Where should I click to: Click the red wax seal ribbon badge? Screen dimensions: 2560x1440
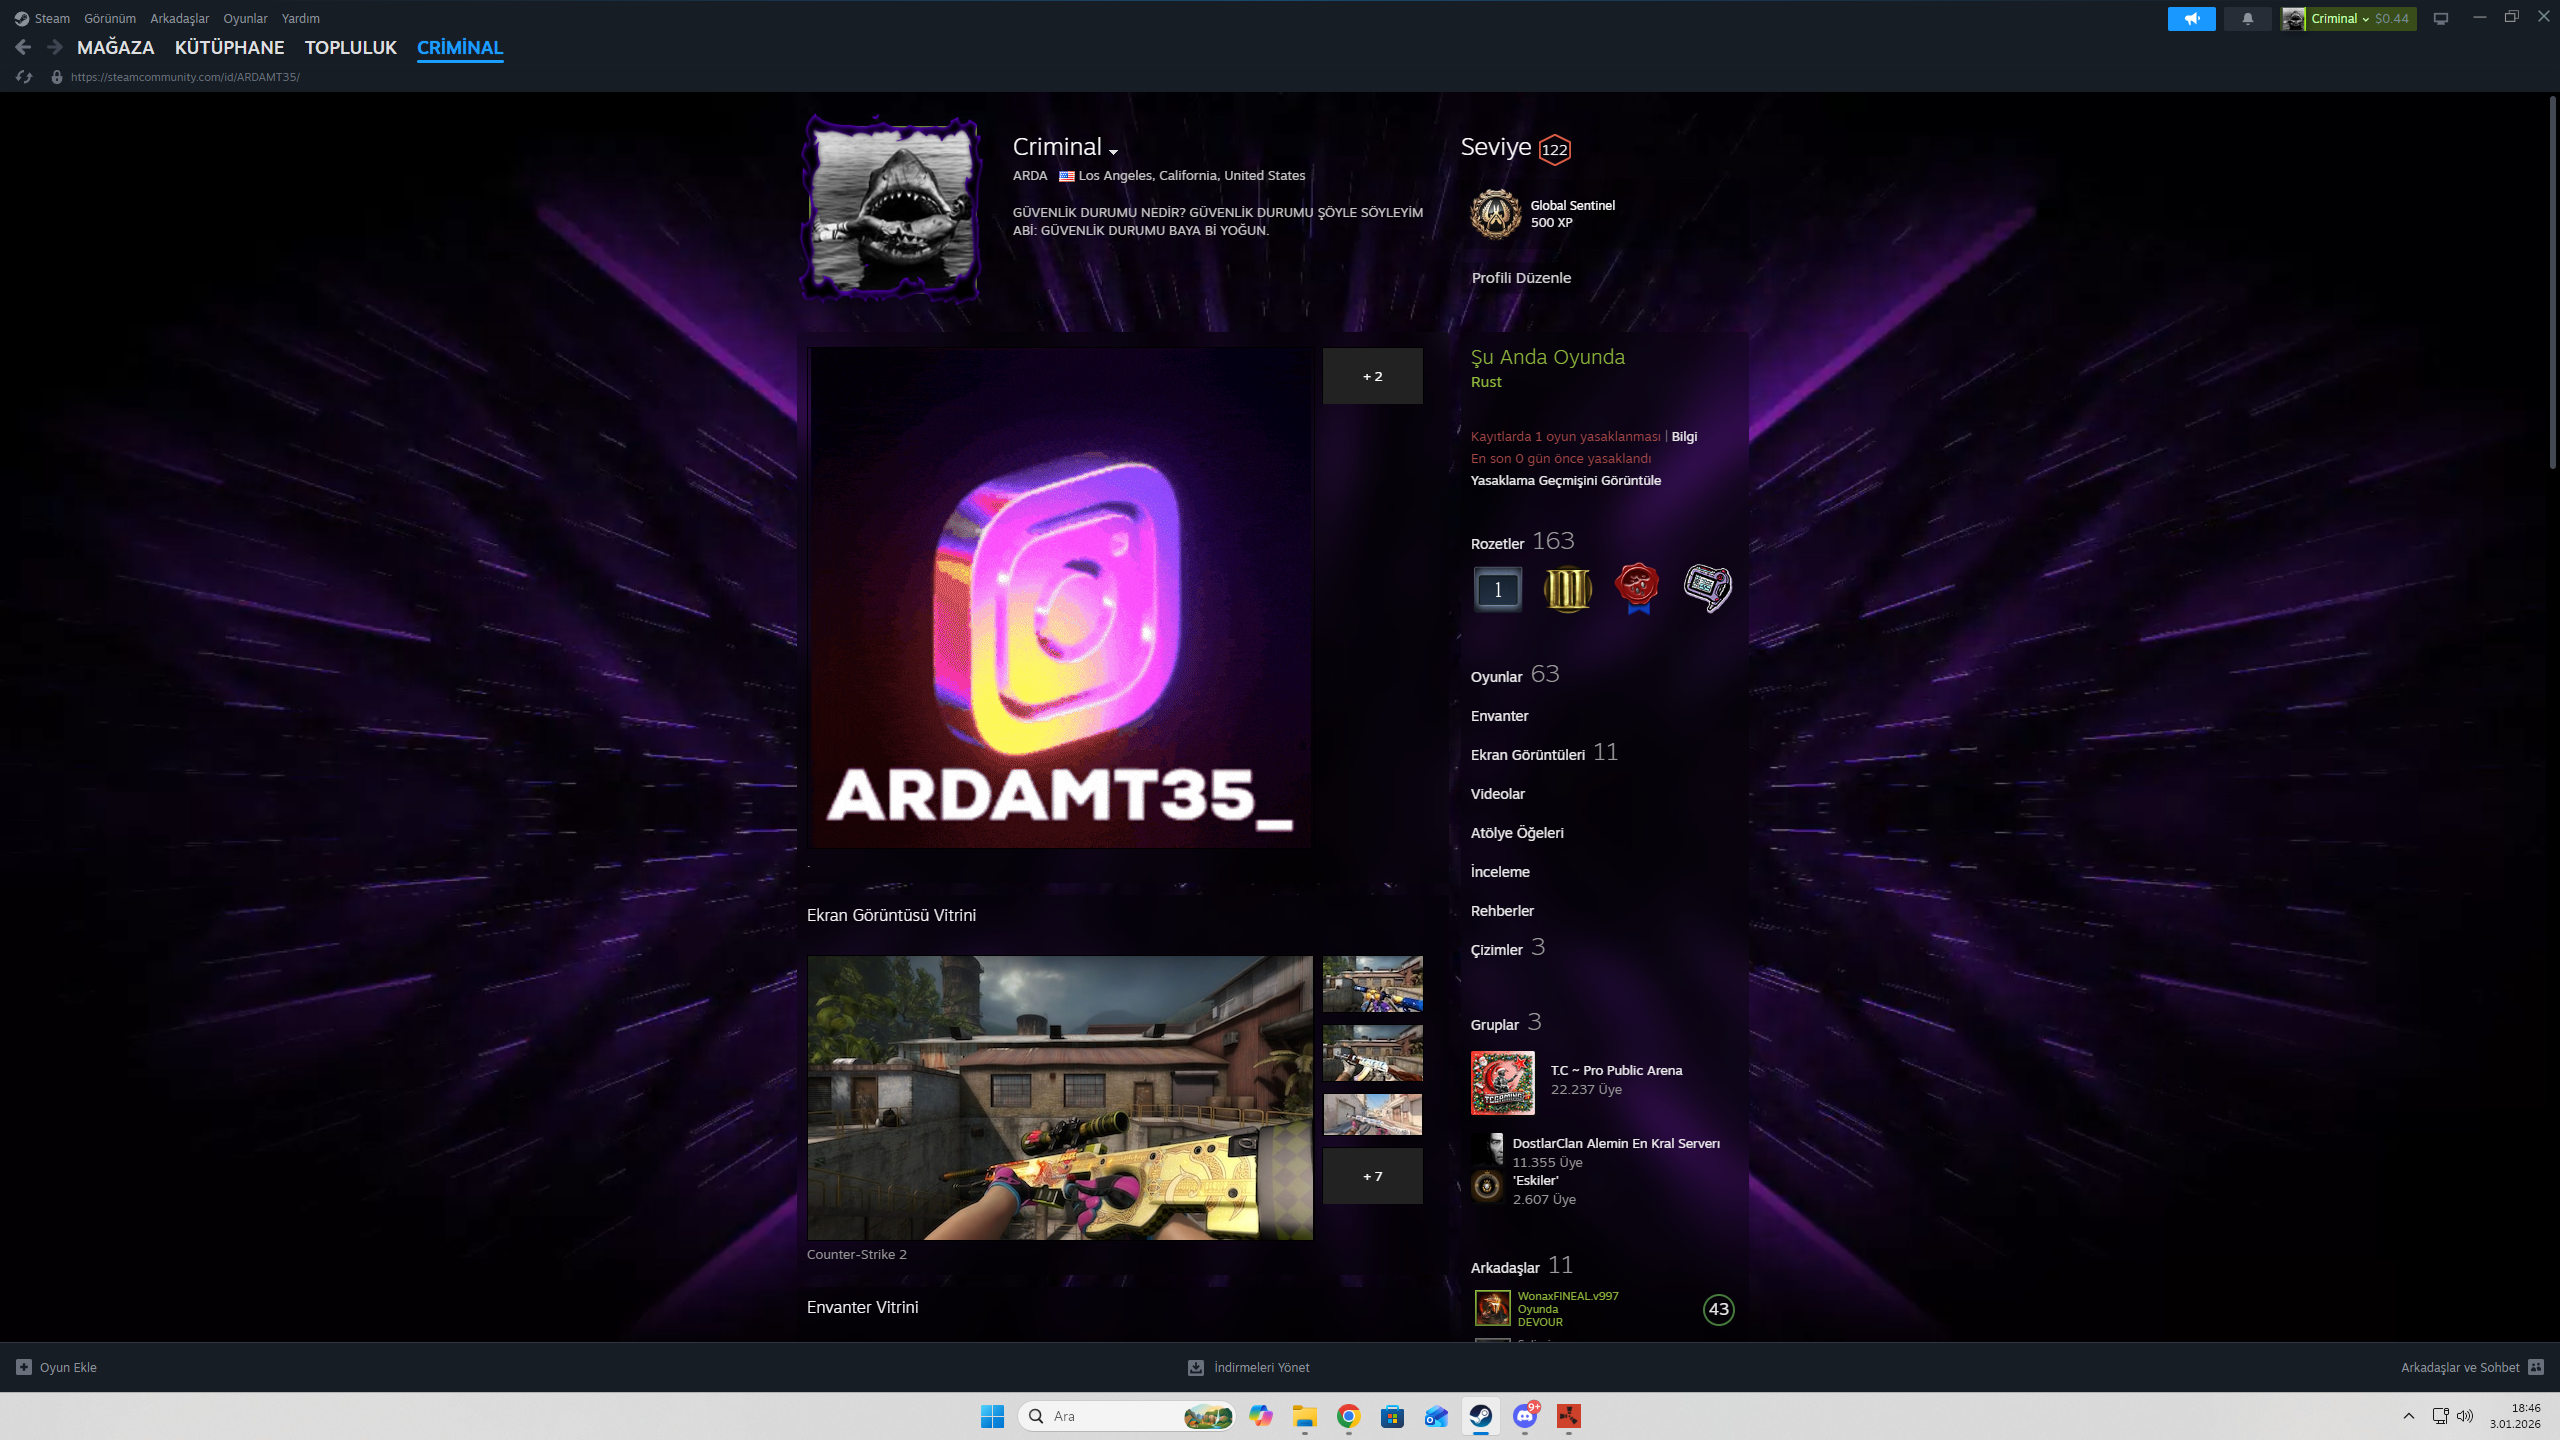click(1637, 589)
